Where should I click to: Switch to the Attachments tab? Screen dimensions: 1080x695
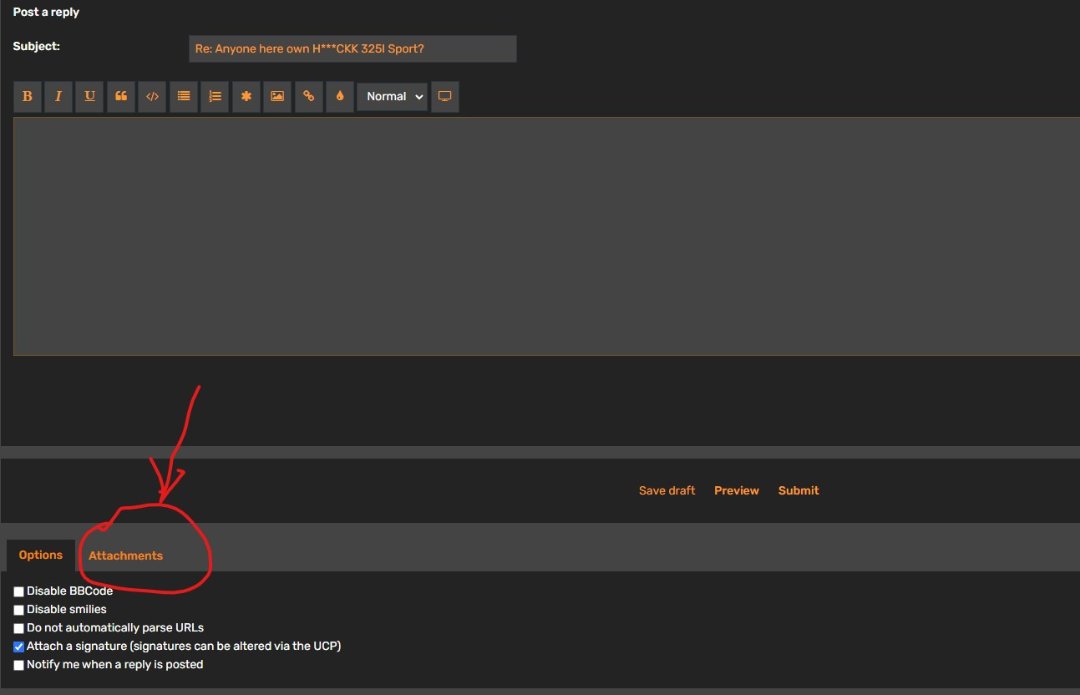tap(126, 556)
